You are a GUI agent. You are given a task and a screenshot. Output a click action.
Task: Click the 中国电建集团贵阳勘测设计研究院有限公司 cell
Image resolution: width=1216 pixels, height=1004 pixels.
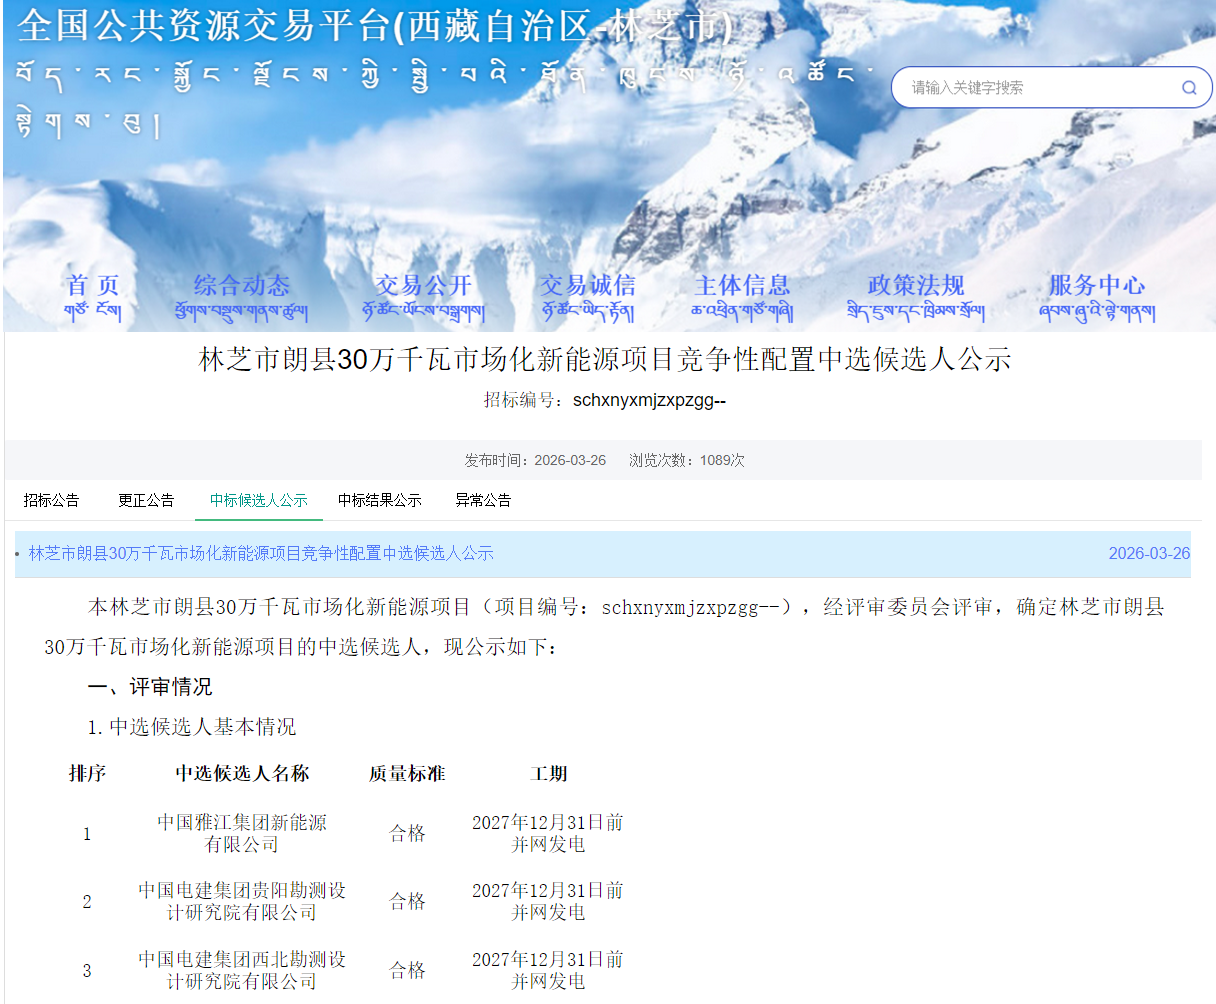click(x=242, y=901)
